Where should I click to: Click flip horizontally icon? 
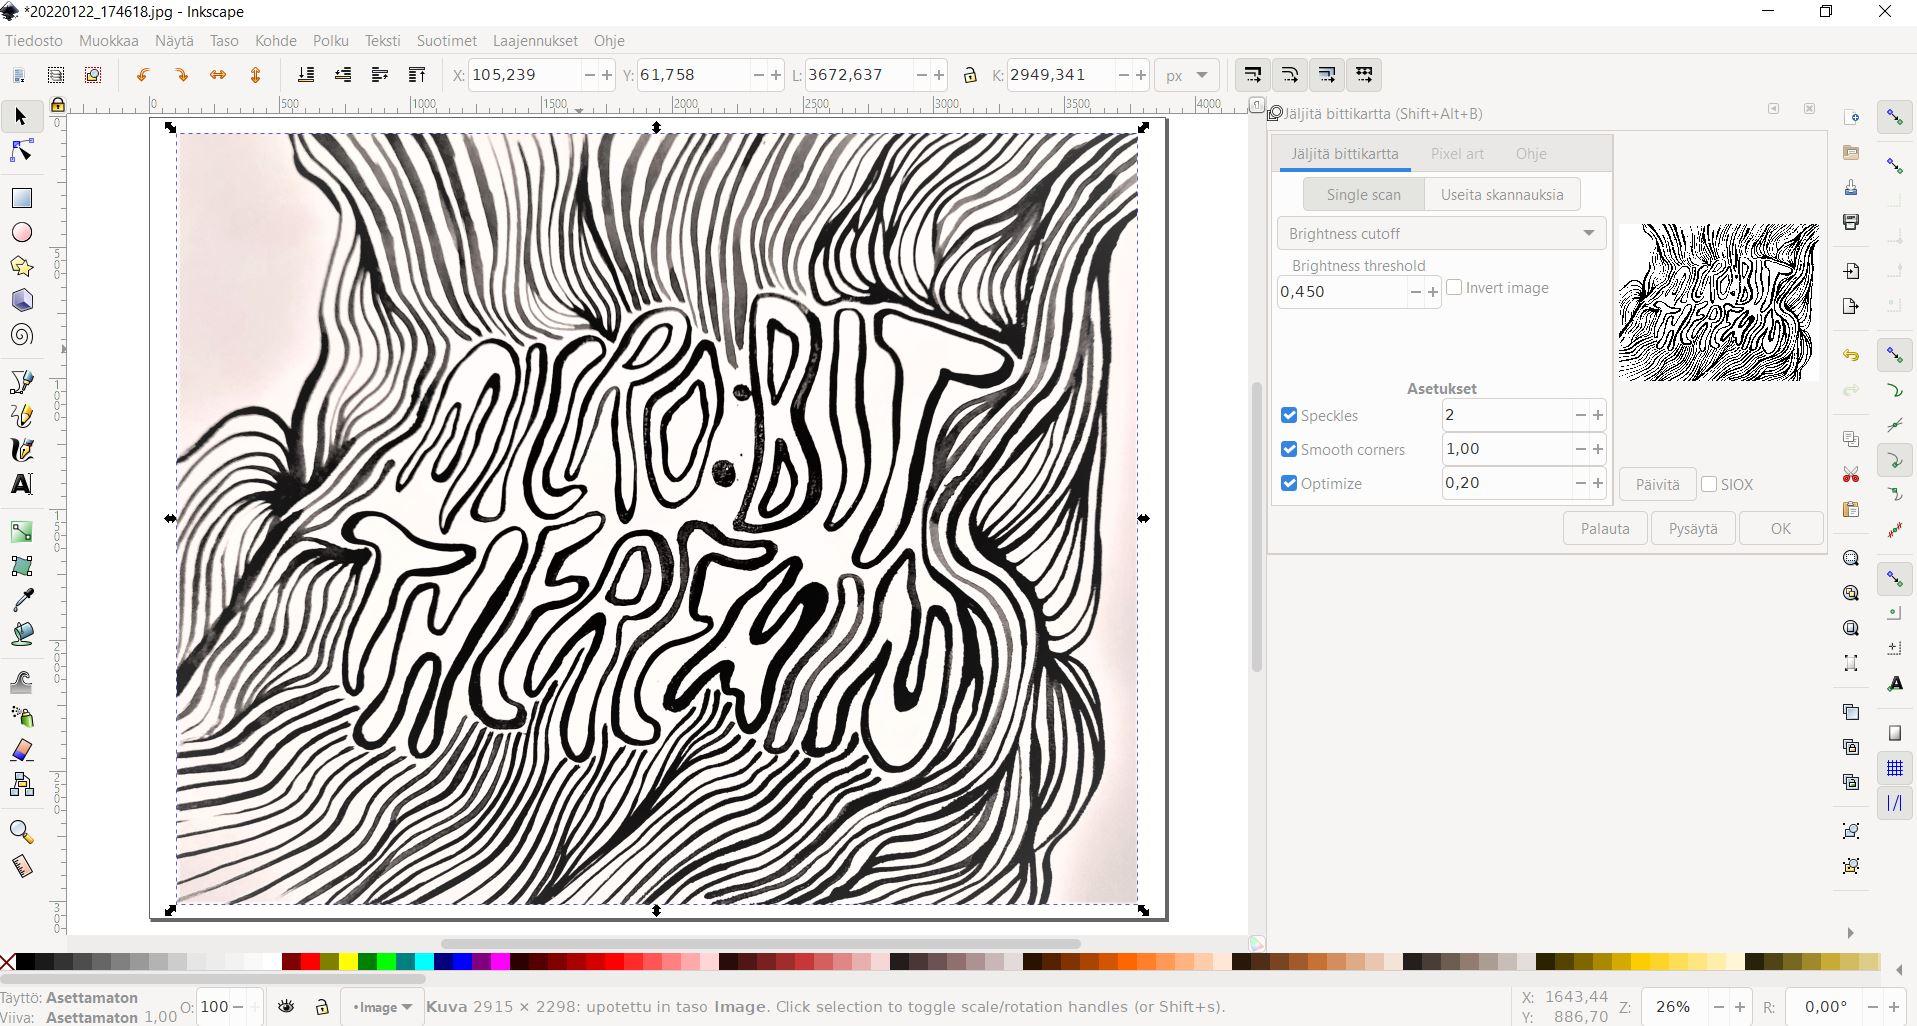click(x=218, y=75)
